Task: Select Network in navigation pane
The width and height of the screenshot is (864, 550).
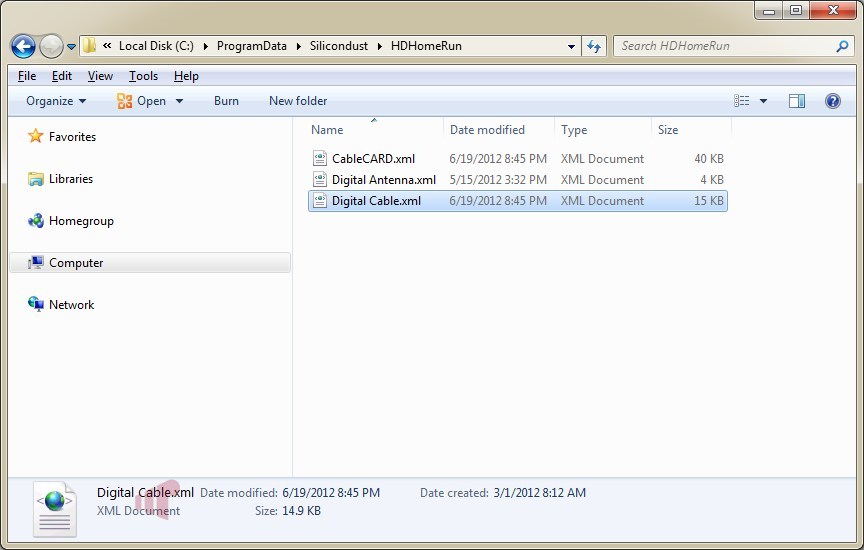Action: click(72, 305)
